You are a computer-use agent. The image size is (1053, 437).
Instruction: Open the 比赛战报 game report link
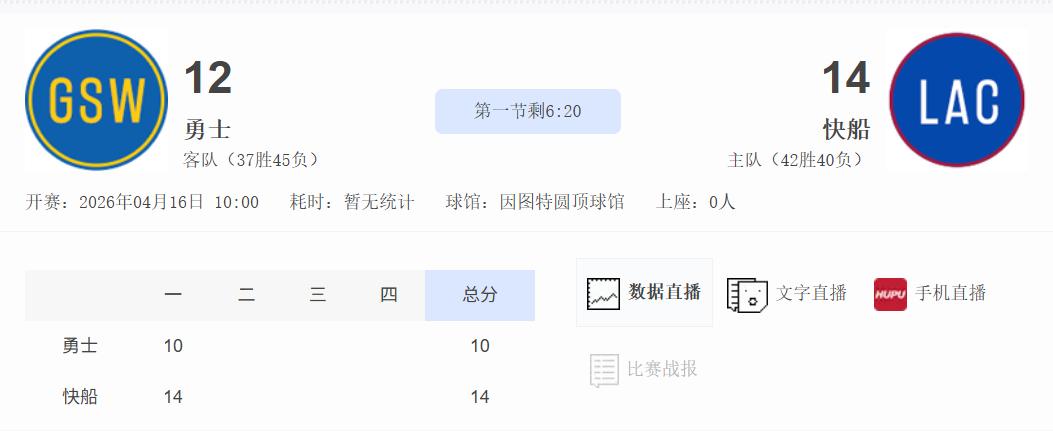click(x=662, y=369)
